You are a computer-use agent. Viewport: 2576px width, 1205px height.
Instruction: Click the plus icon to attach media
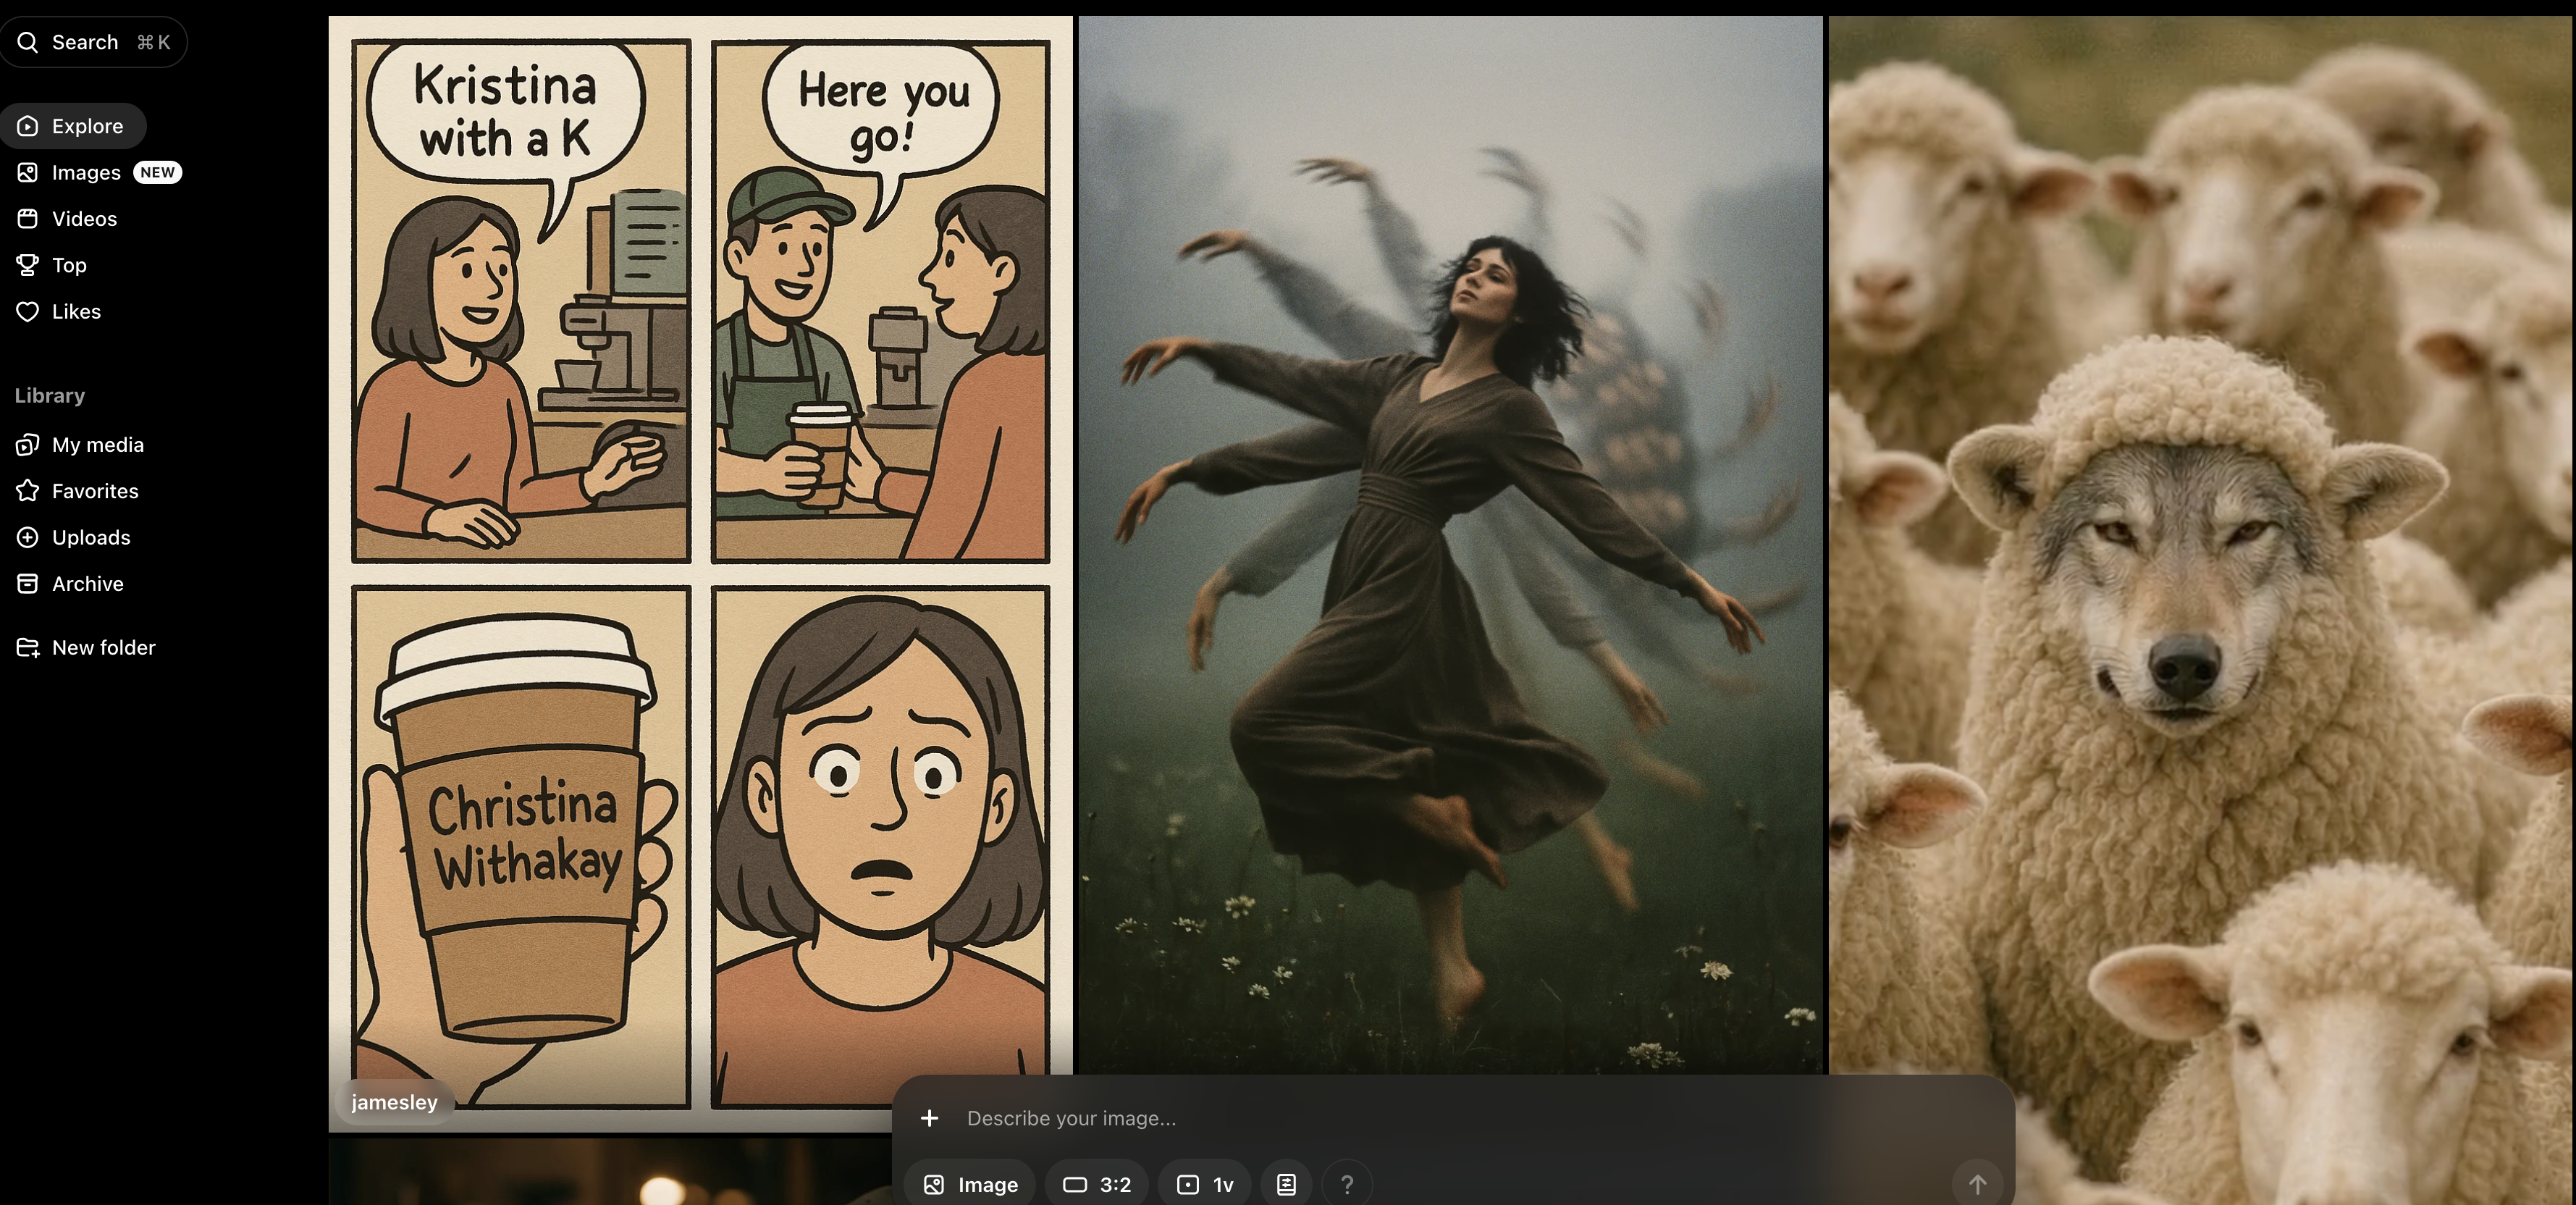(x=929, y=1118)
